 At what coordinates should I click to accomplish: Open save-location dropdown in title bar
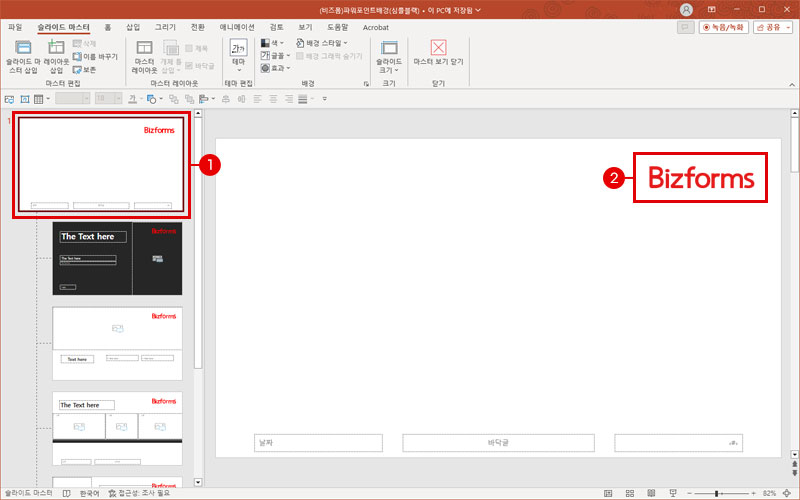(x=478, y=10)
